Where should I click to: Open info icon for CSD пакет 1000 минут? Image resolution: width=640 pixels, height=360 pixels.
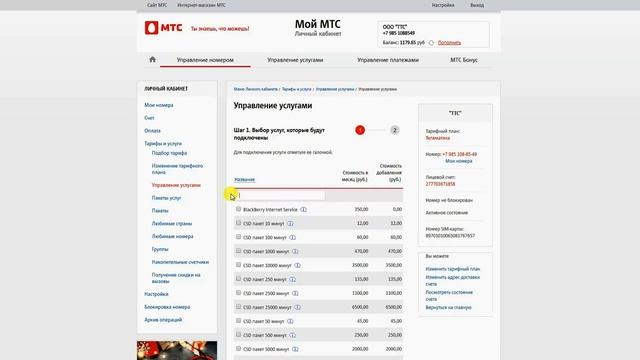pos(295,251)
